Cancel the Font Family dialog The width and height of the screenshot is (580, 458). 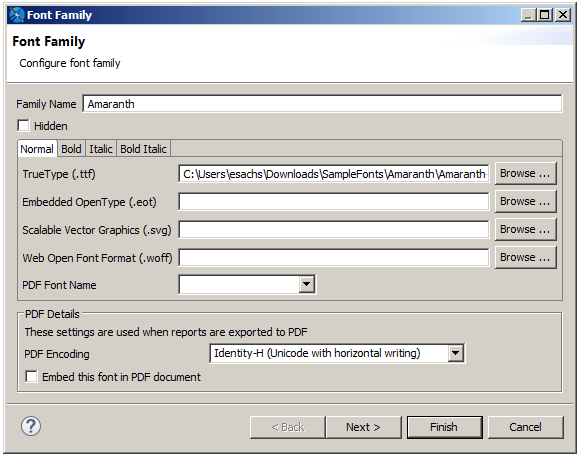coord(526,427)
